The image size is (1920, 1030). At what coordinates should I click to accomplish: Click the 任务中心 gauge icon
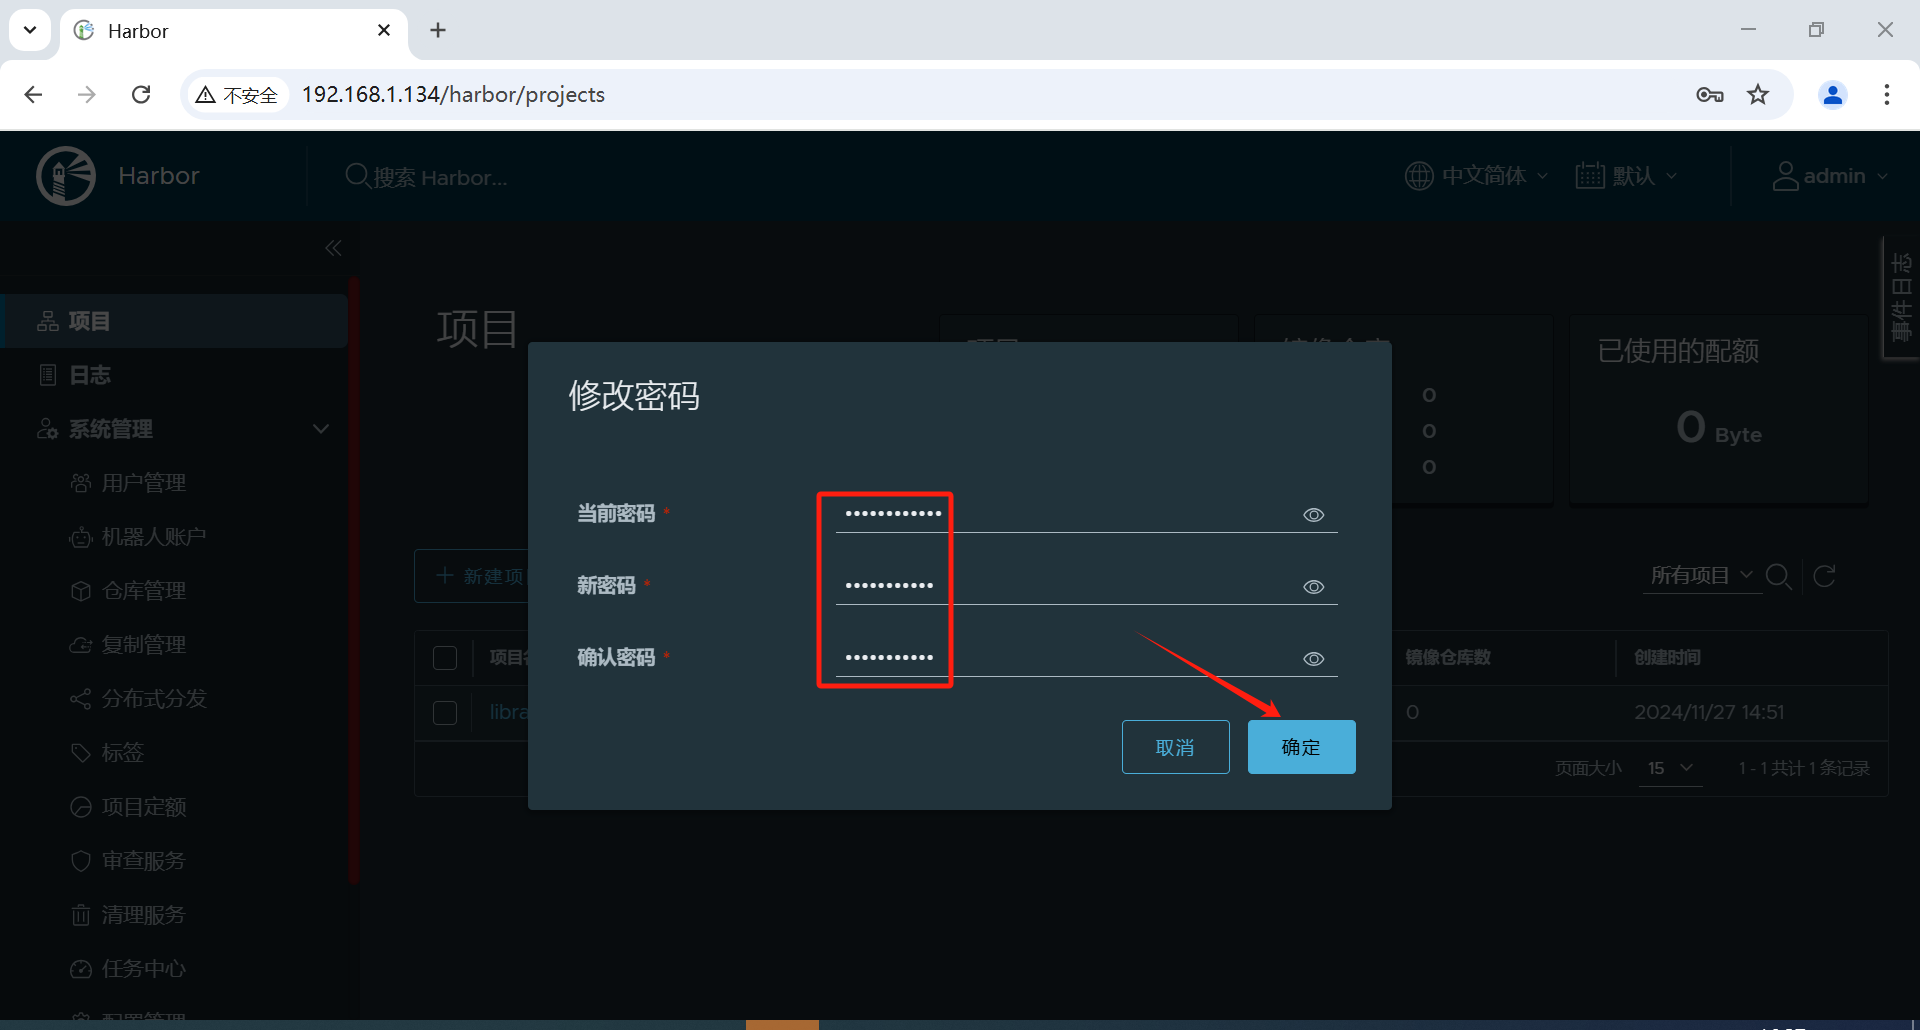tap(81, 969)
